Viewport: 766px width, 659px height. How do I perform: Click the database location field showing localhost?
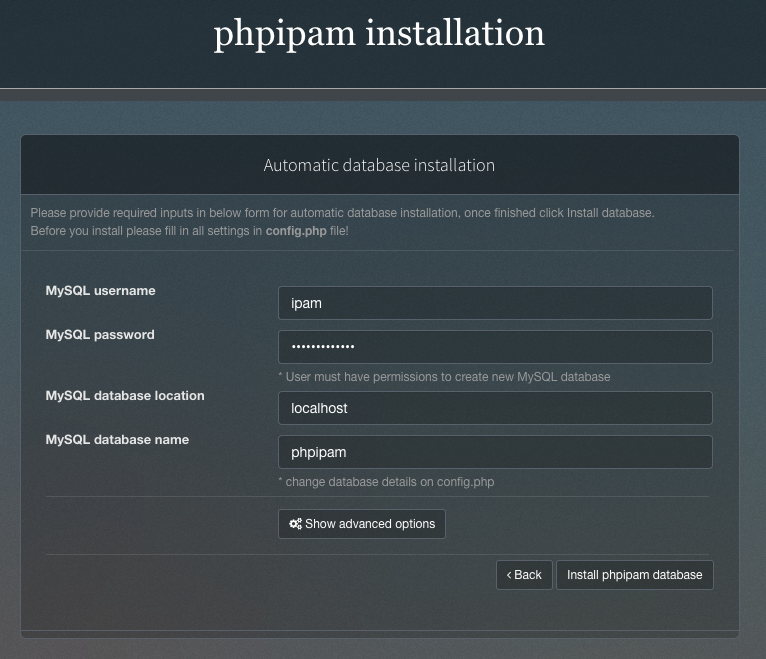pyautogui.click(x=495, y=408)
